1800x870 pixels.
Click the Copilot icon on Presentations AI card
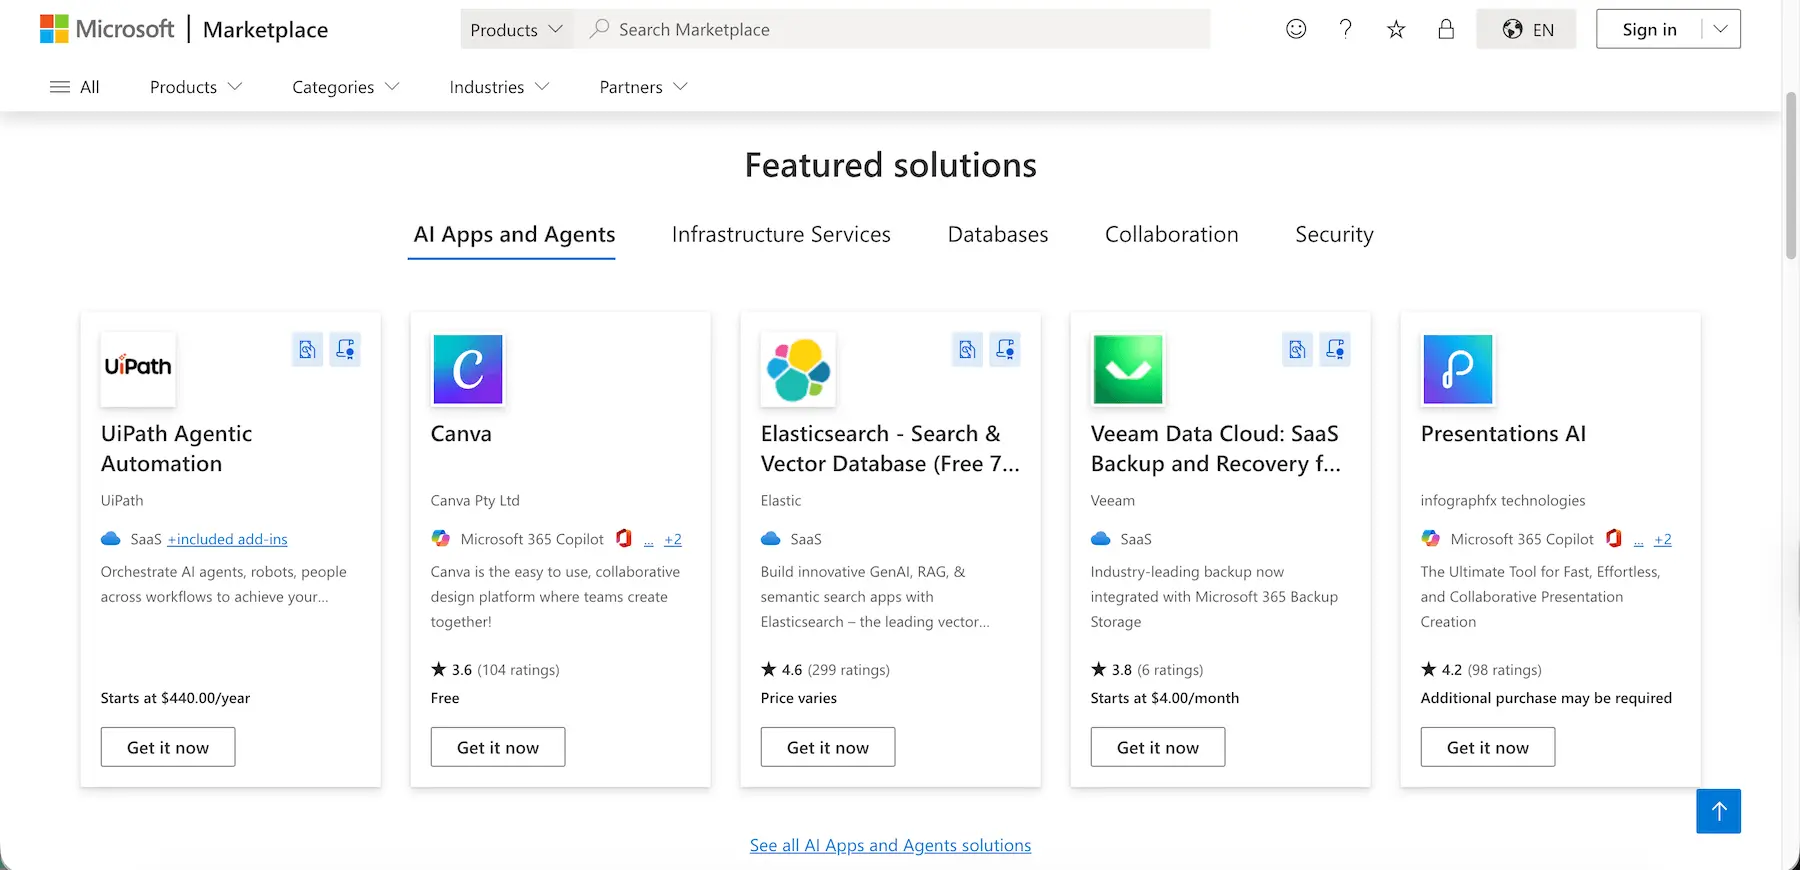click(x=1430, y=538)
